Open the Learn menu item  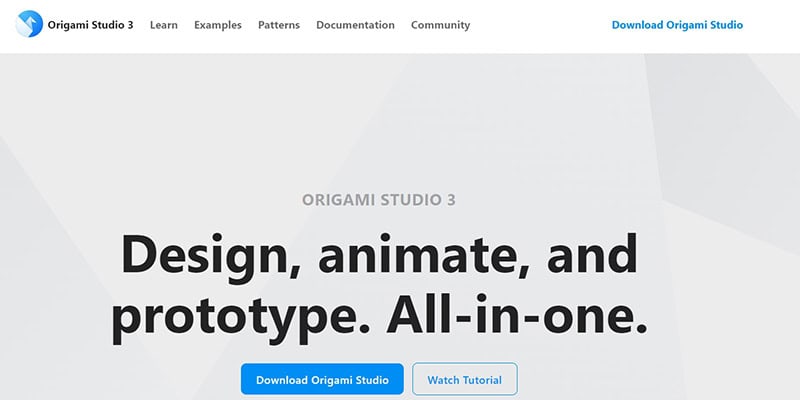(x=164, y=25)
